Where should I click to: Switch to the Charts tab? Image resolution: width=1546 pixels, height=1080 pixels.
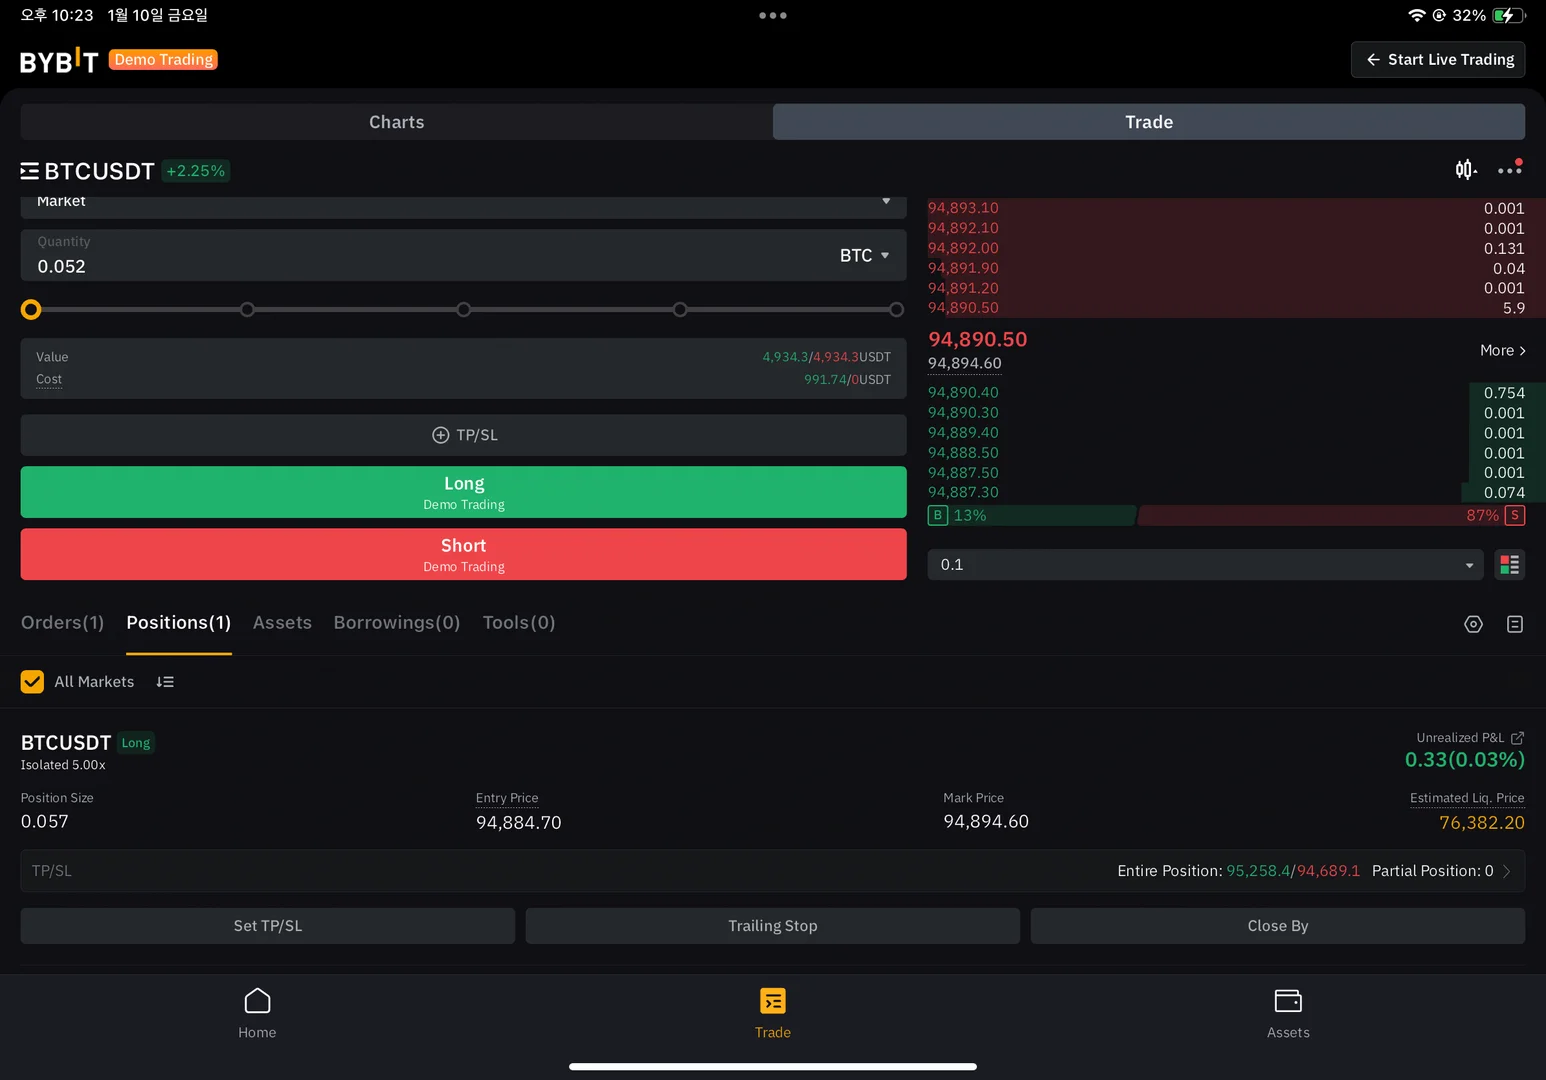click(397, 122)
